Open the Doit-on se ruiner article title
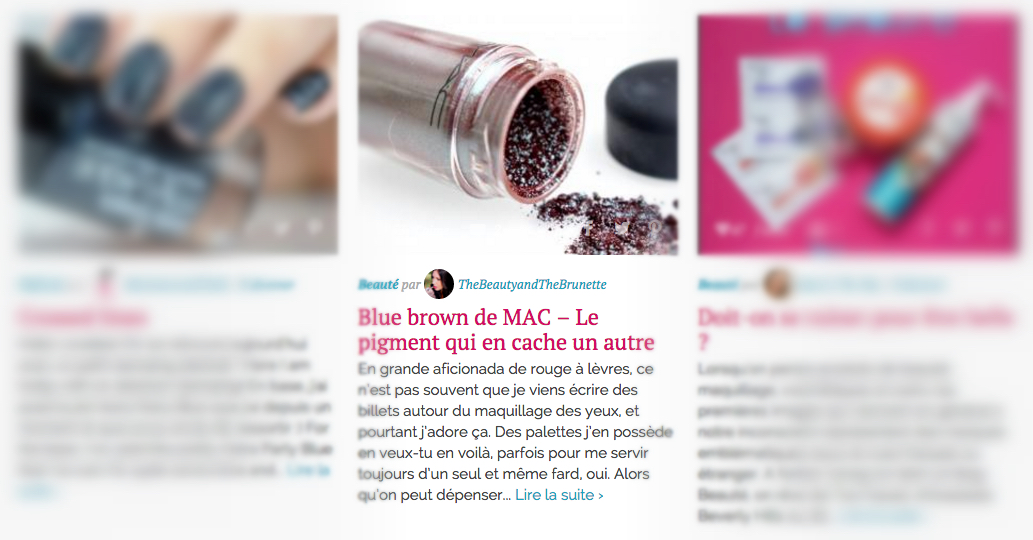The image size is (1033, 540). pos(855,330)
